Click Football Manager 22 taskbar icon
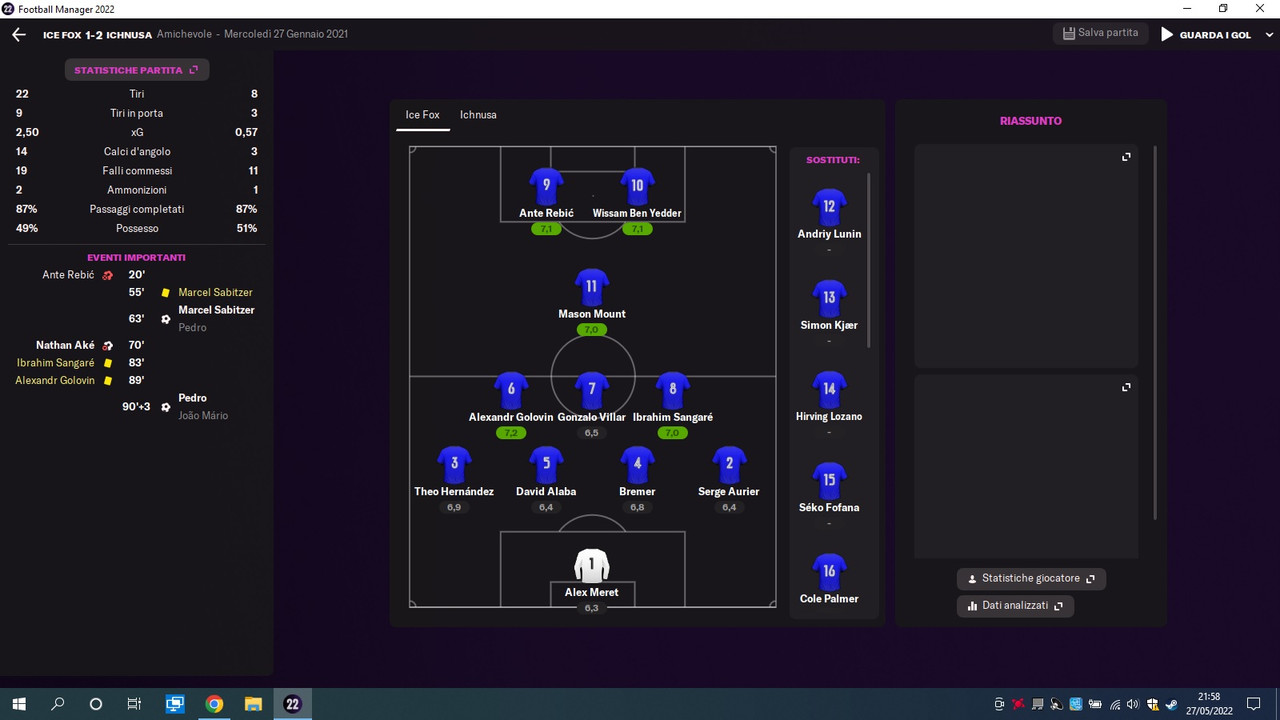1280x720 pixels. (x=292, y=704)
